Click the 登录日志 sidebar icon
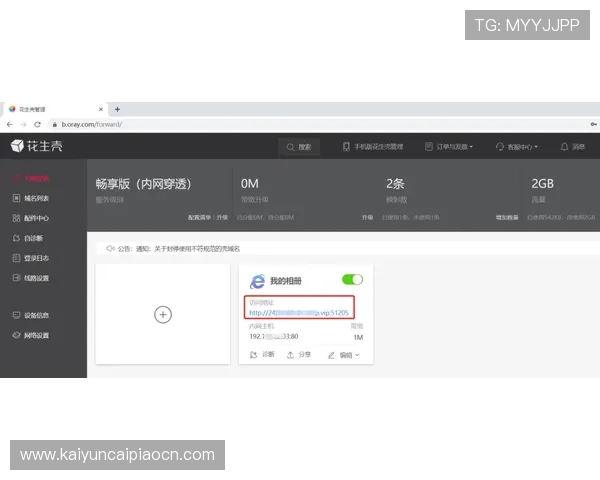Screen dimensions: 600x480 16,258
